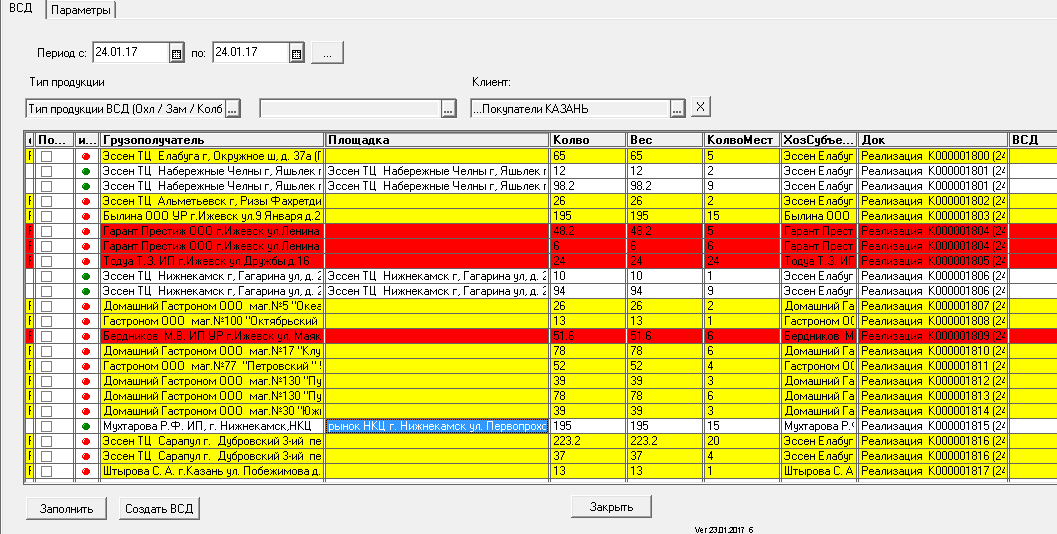Screen dimensions: 1057x534
Task: Open calendar picker for period start date
Action: (177, 53)
